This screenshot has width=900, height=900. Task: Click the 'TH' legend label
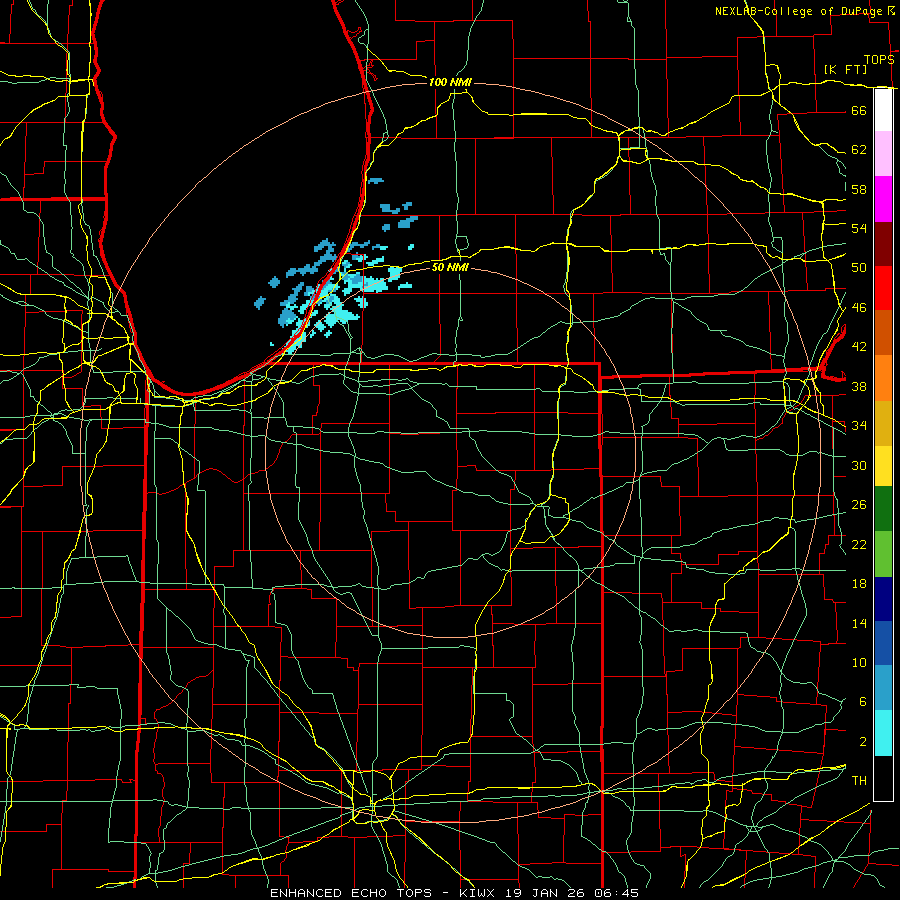pos(859,781)
